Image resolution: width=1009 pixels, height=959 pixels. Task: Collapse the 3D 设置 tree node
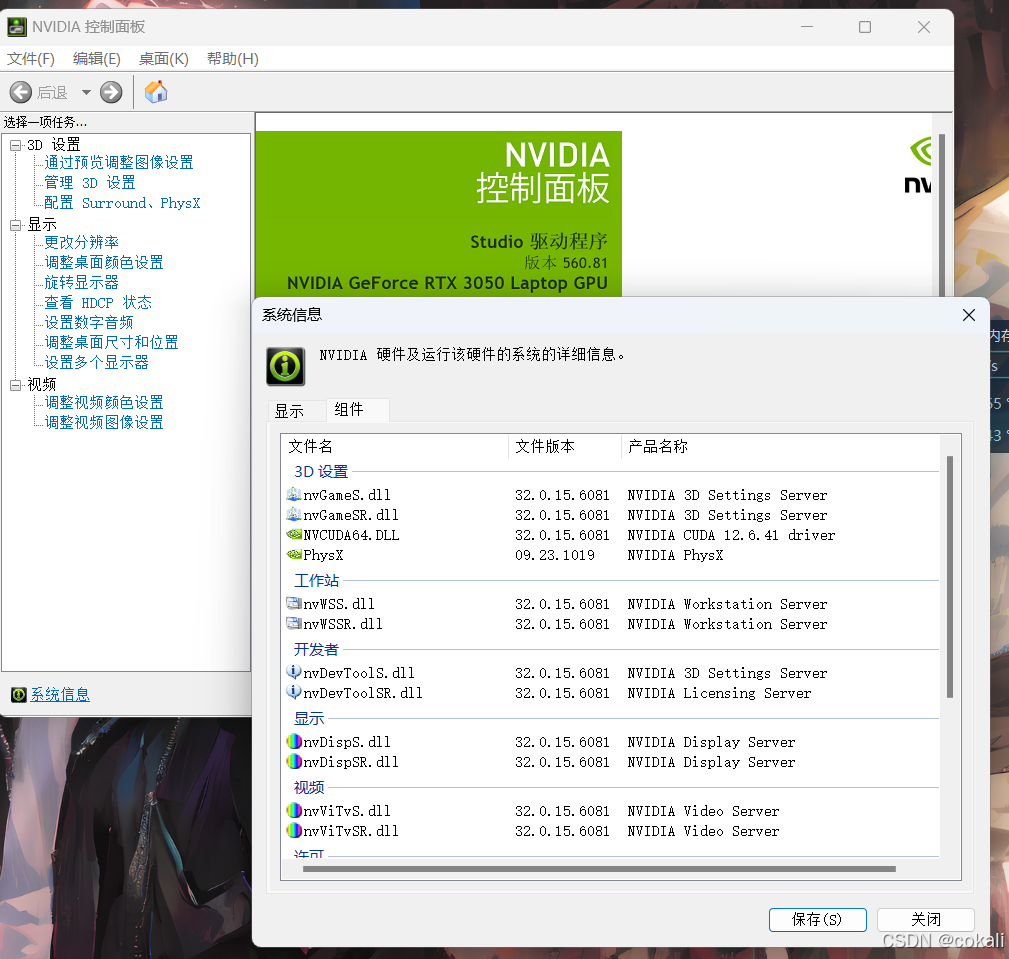click(15, 145)
